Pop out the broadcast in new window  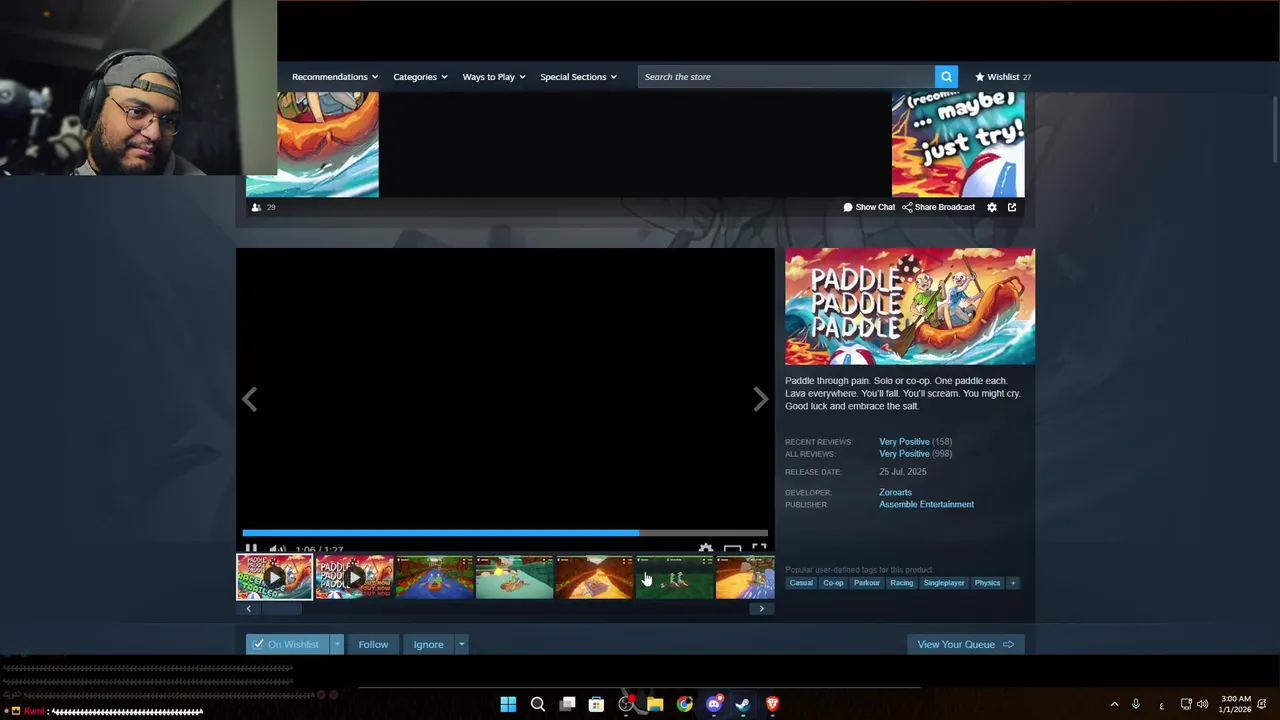click(x=1012, y=207)
